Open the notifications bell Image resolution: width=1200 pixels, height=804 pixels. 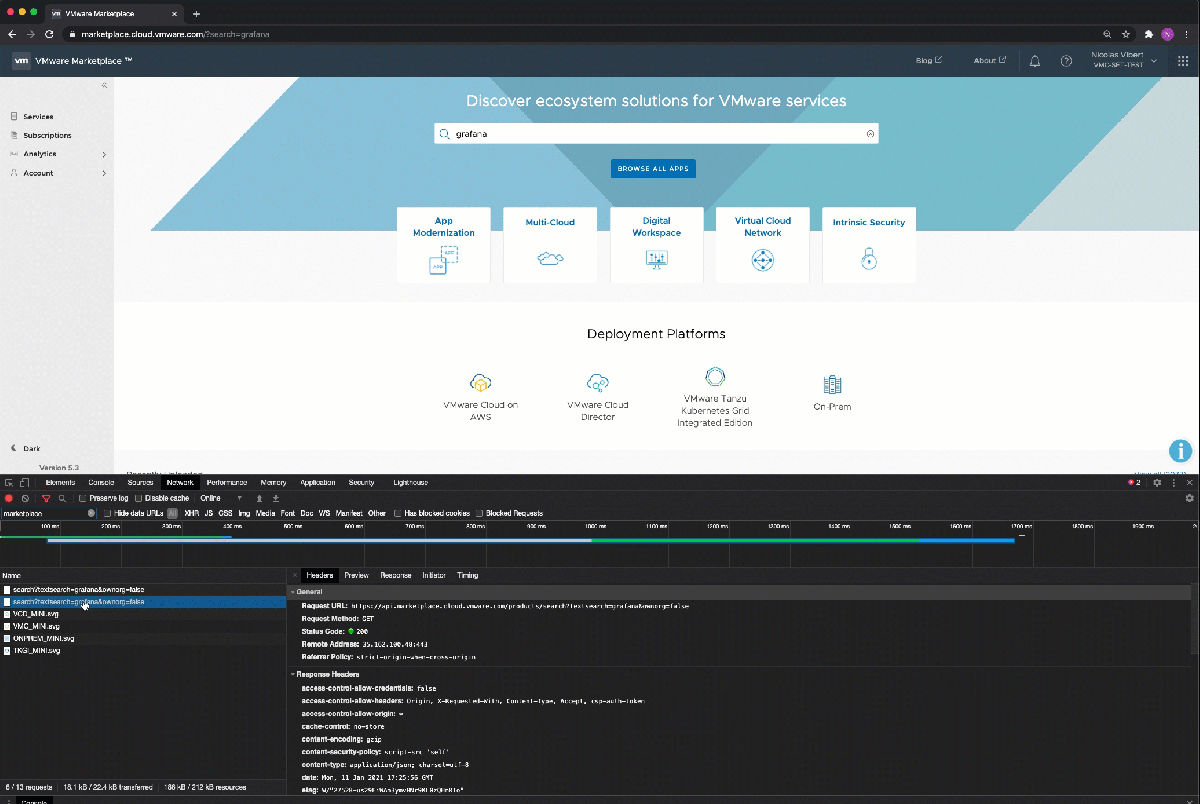click(x=1035, y=61)
